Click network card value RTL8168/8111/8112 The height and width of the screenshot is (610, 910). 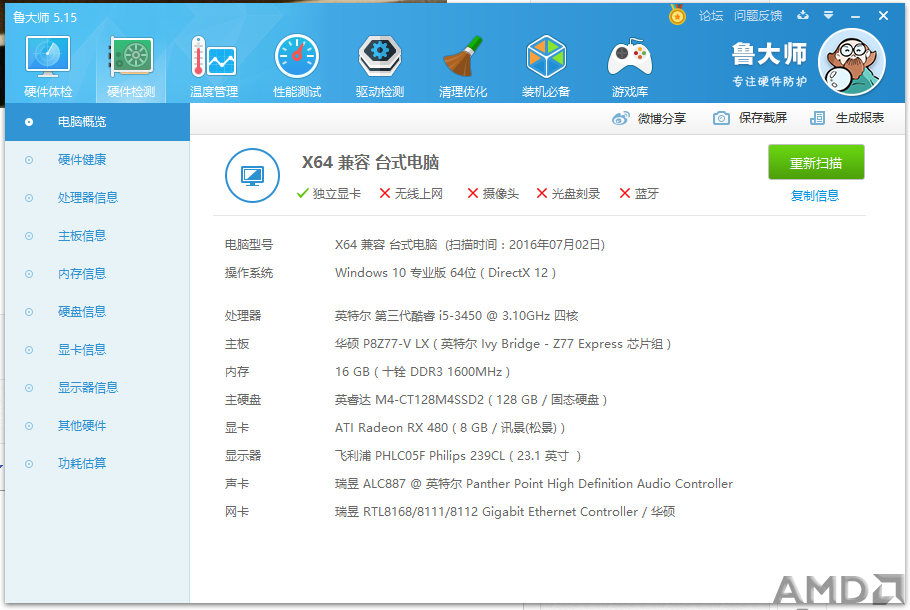[504, 512]
